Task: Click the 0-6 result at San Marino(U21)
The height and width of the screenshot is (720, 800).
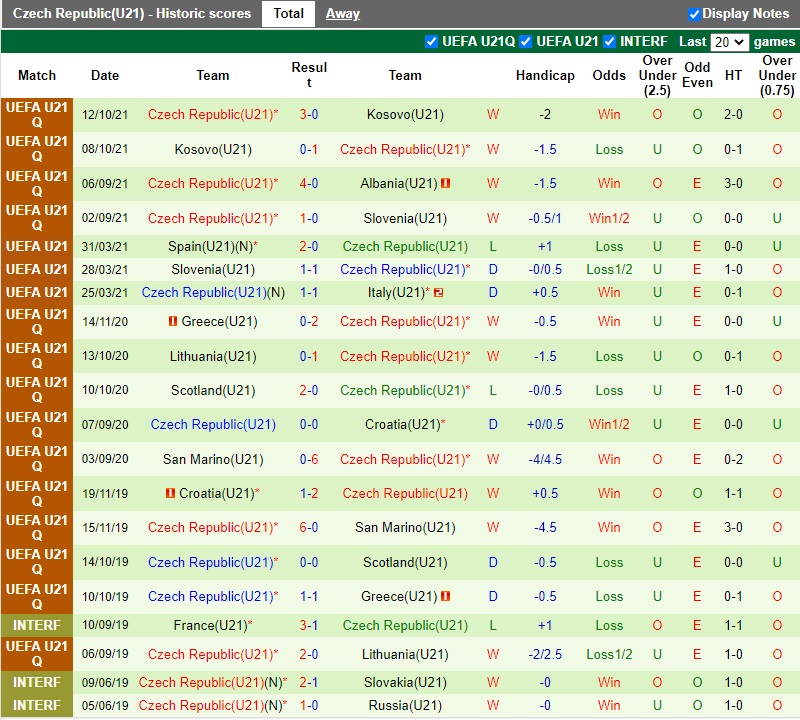Action: point(309,459)
